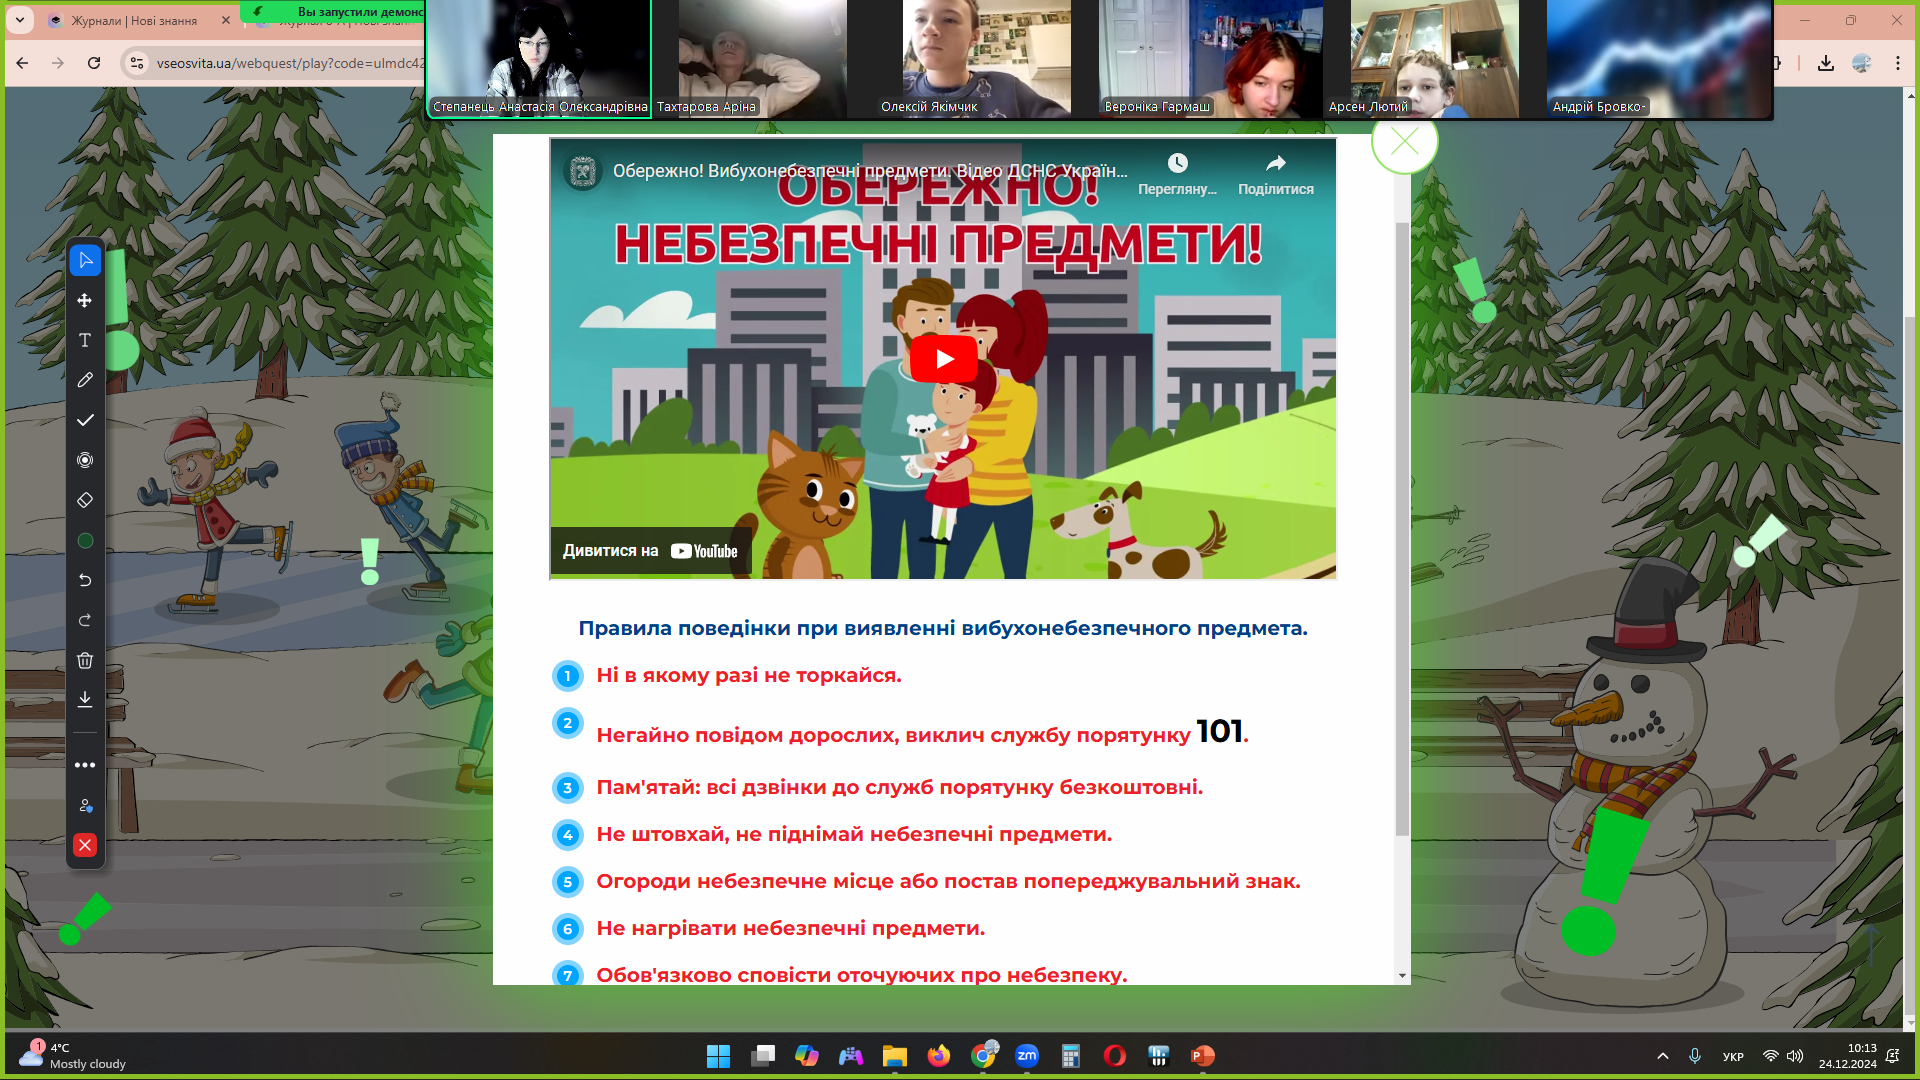Clear annotations with the trash icon

tap(85, 660)
